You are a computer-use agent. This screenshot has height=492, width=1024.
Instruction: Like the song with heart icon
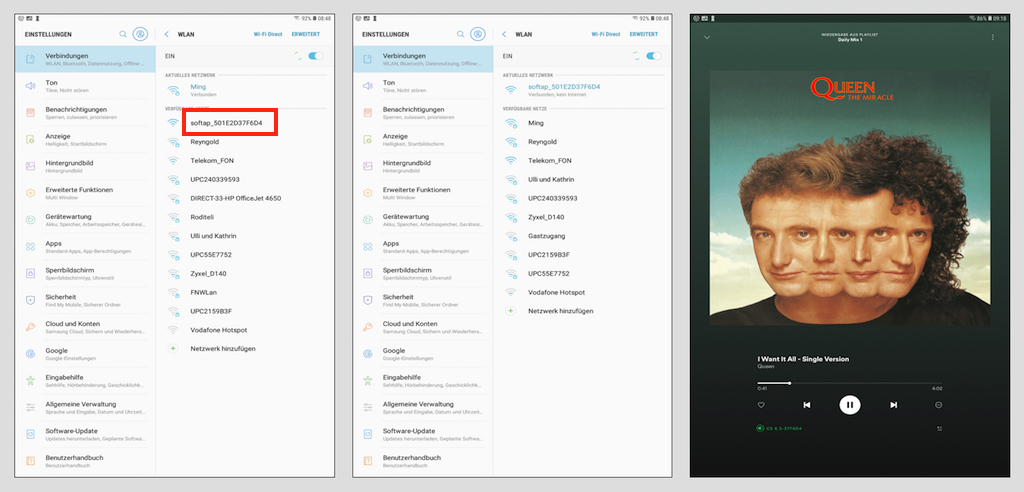point(761,405)
